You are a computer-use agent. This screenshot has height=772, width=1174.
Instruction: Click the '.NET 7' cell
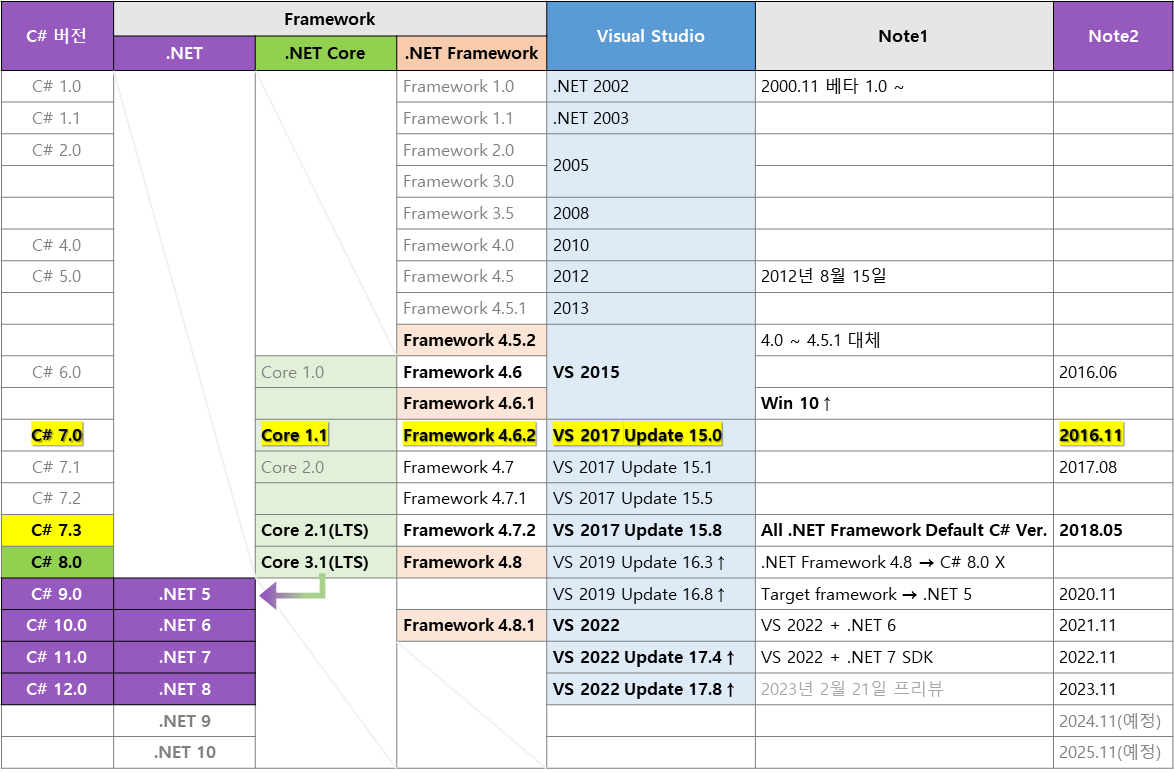[184, 657]
